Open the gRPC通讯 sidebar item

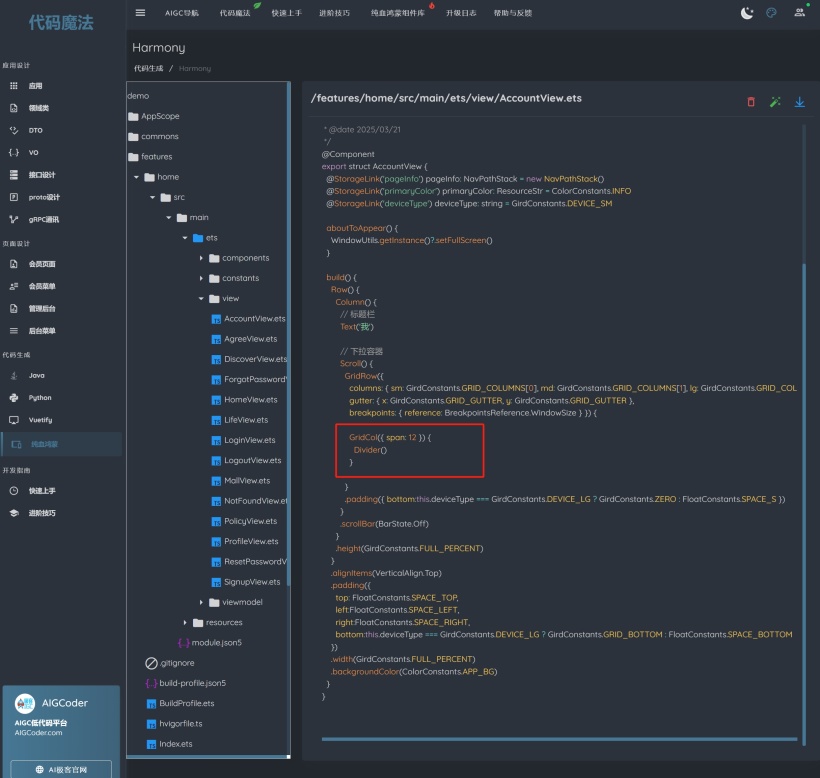43,219
